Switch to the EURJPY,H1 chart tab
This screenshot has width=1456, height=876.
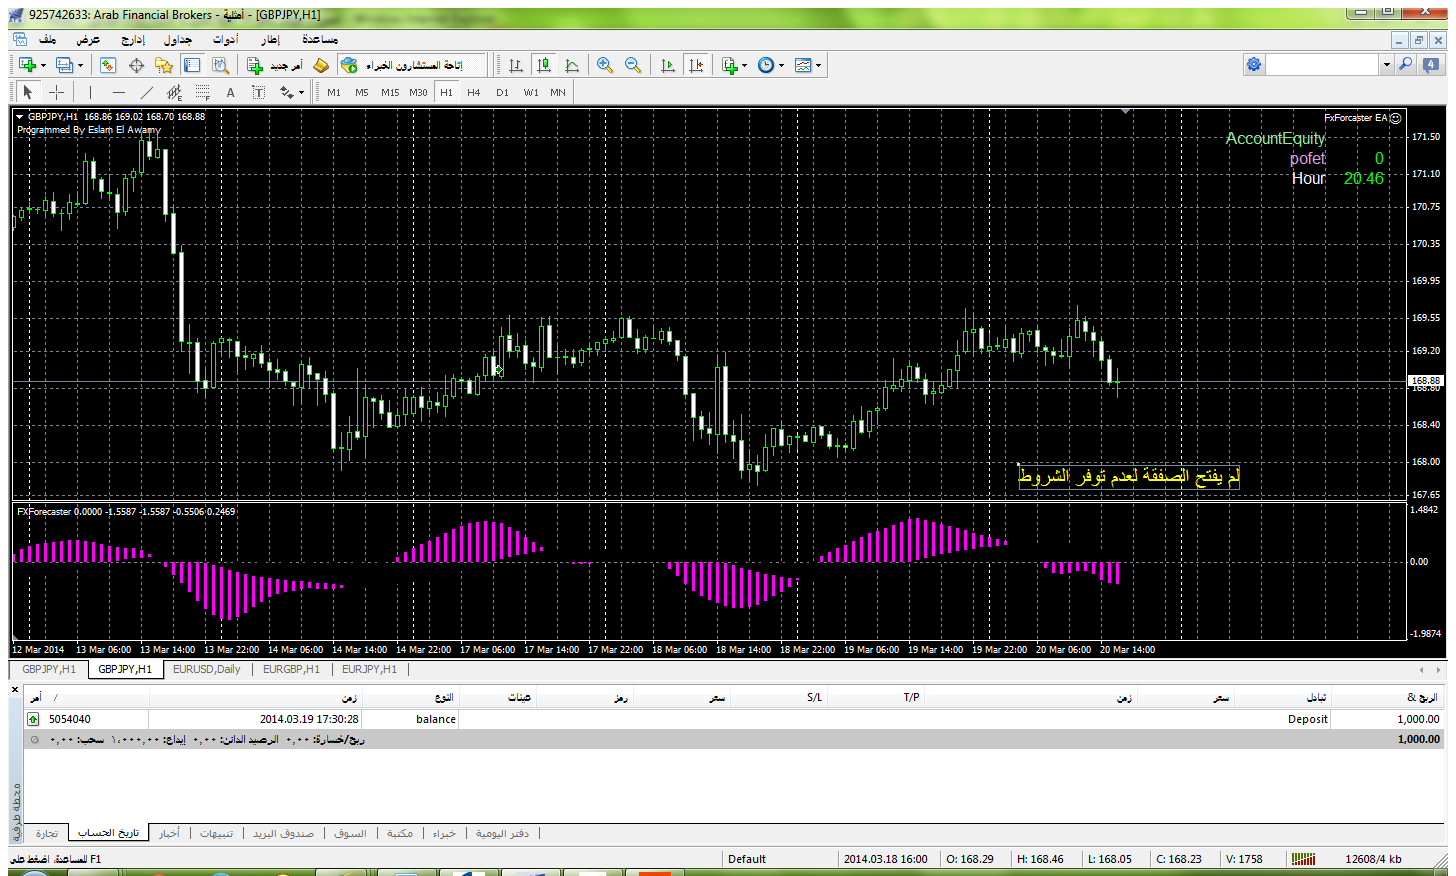[369, 670]
